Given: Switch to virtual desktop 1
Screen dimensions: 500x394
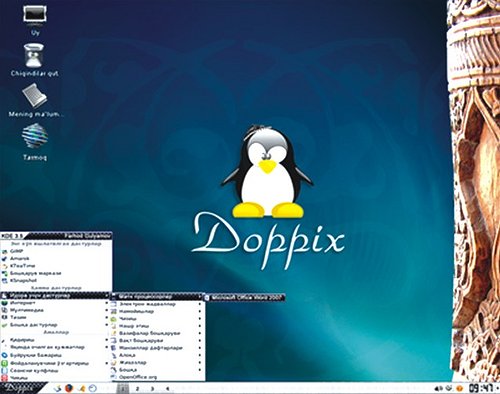Looking at the screenshot, I should pos(123,389).
